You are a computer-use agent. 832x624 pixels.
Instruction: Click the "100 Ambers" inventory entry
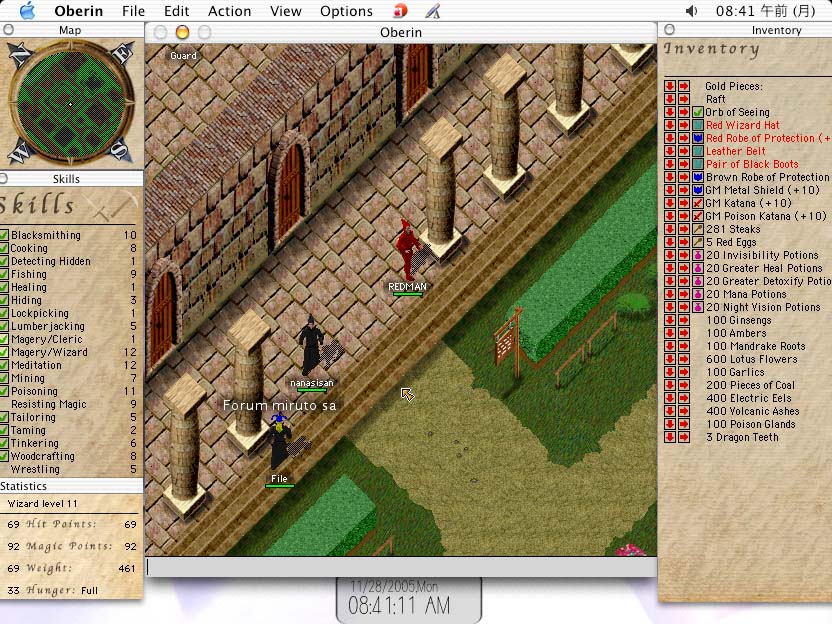coord(736,333)
